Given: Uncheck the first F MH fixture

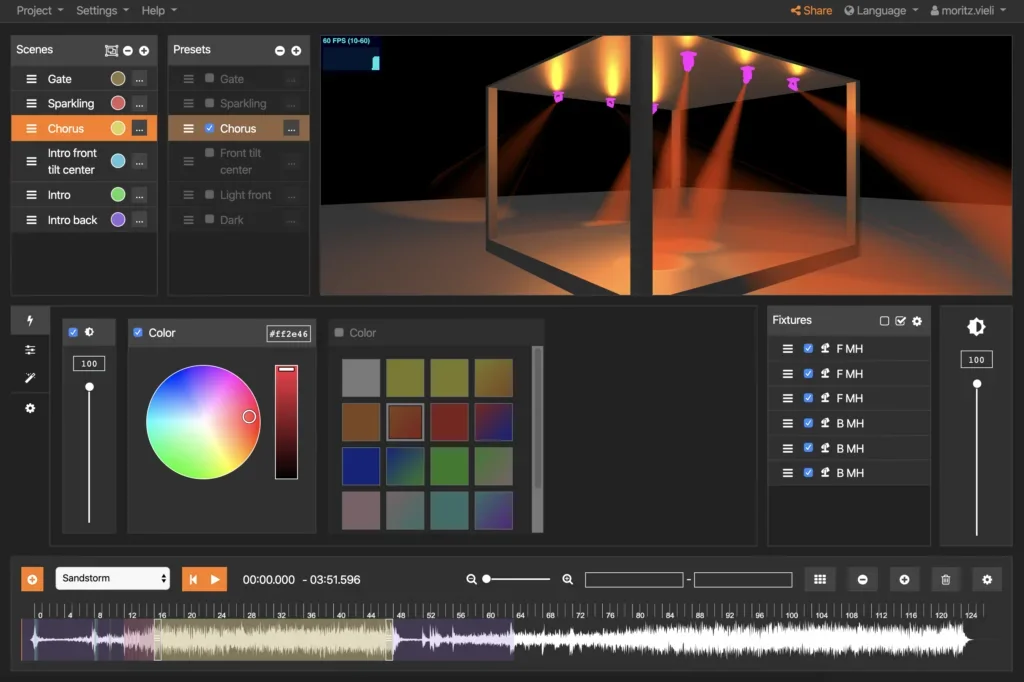Looking at the screenshot, I should [x=808, y=349].
